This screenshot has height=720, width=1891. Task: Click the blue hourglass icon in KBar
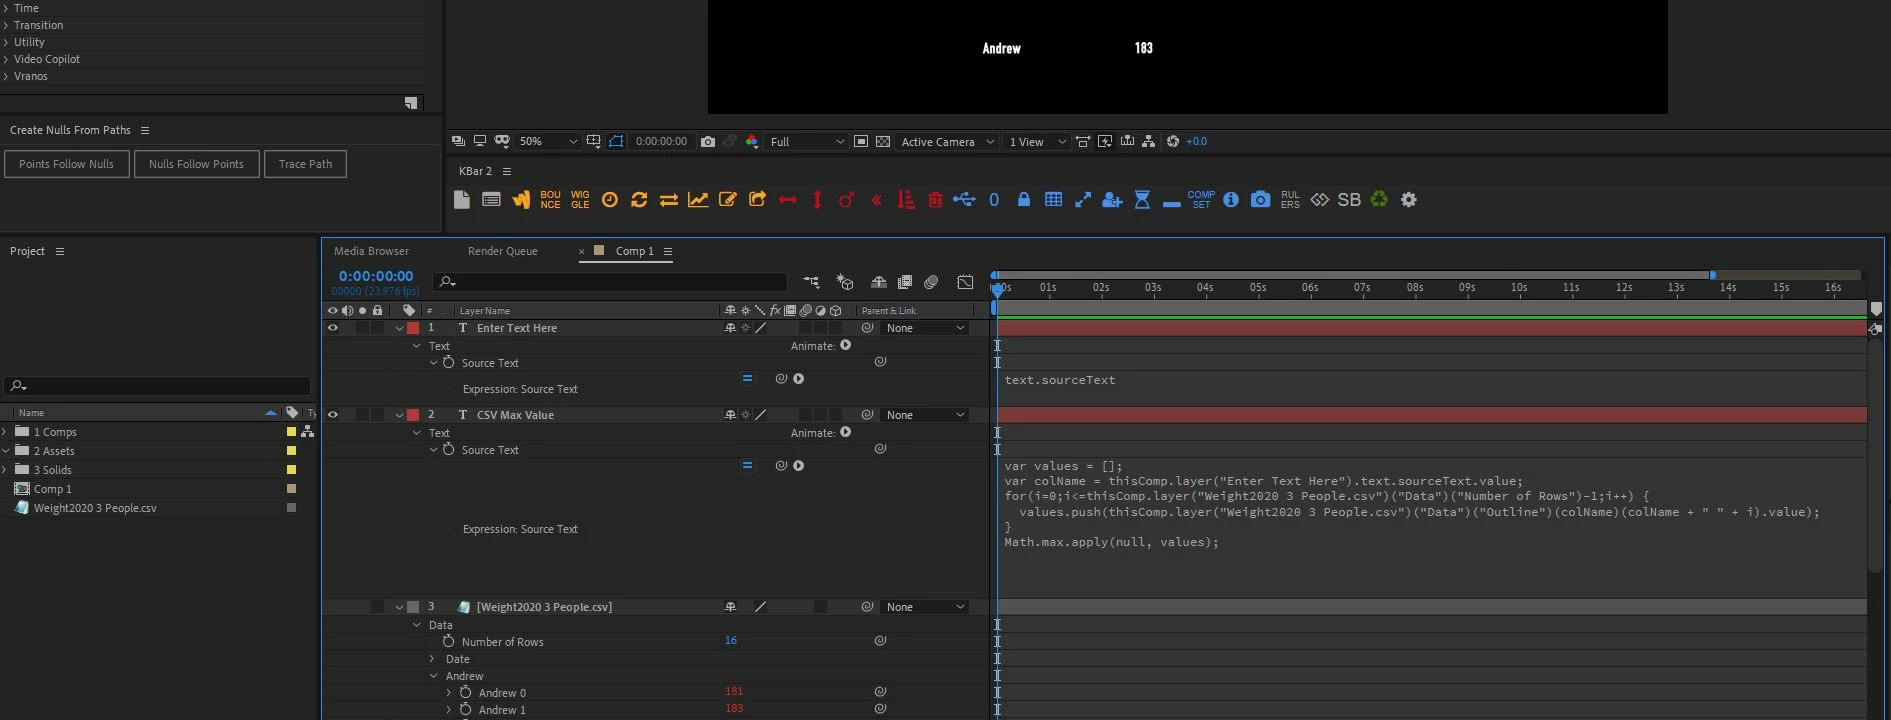click(1142, 200)
